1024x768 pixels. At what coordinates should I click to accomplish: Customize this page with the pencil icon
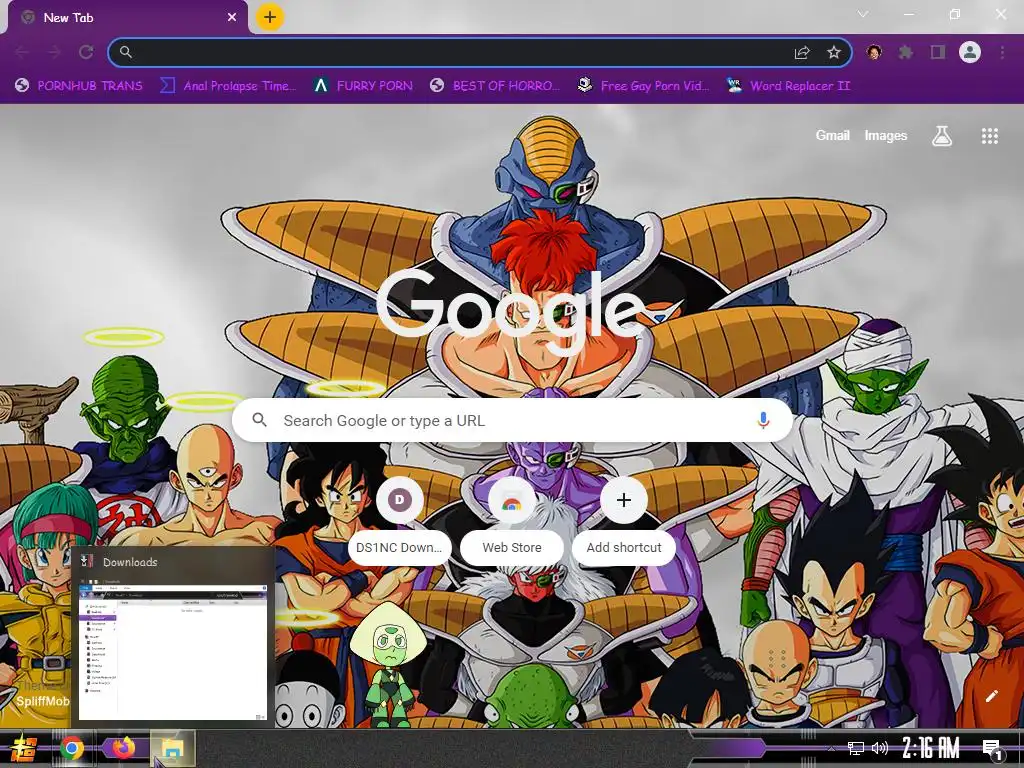pos(991,696)
